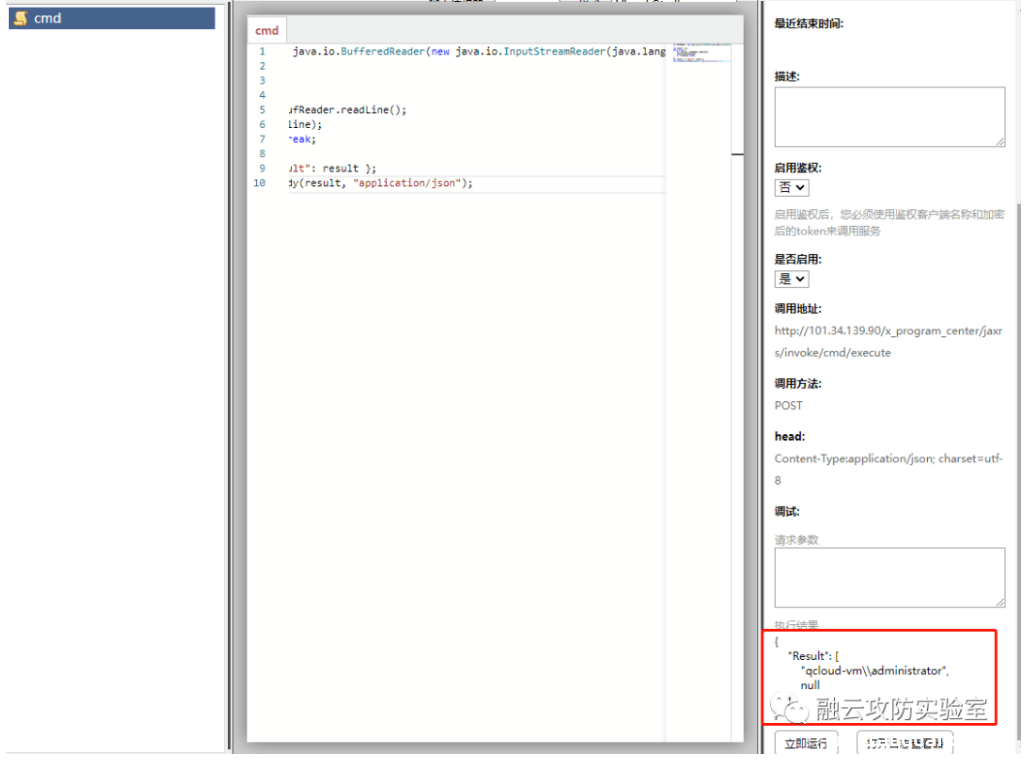Switch to the cmd editor tab
This screenshot has width=1024, height=761.
(x=266, y=31)
